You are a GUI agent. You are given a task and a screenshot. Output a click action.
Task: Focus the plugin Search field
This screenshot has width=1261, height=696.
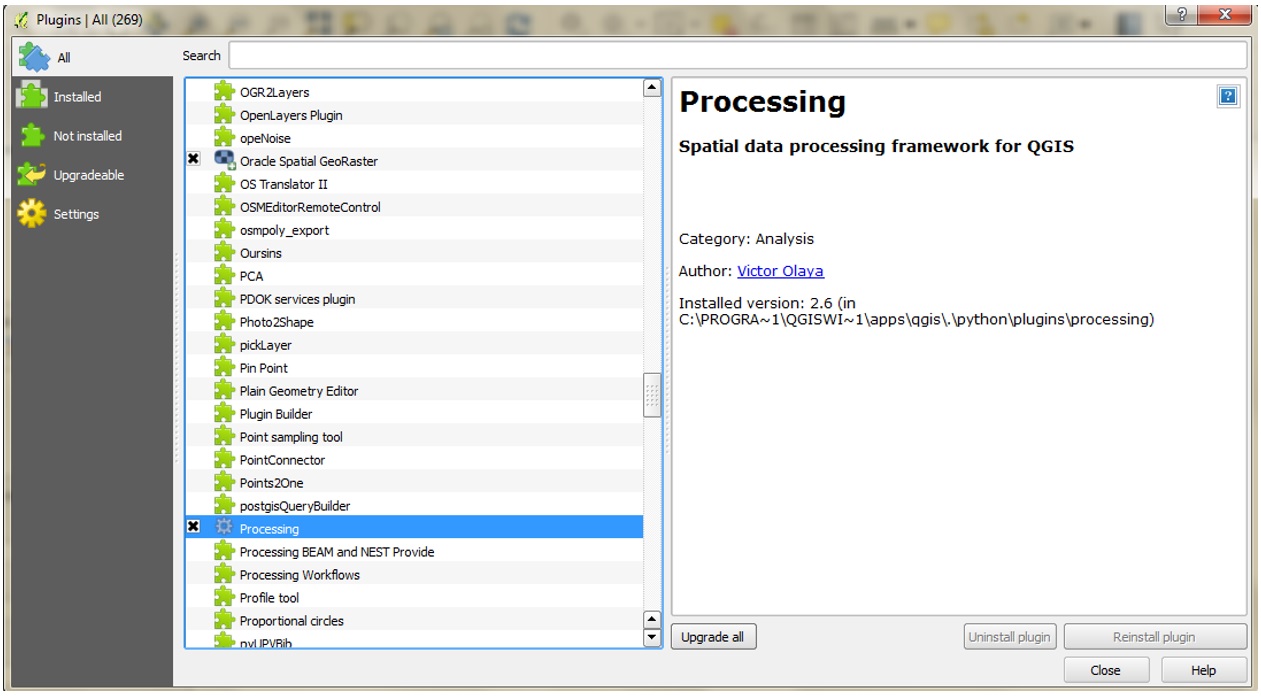point(737,55)
